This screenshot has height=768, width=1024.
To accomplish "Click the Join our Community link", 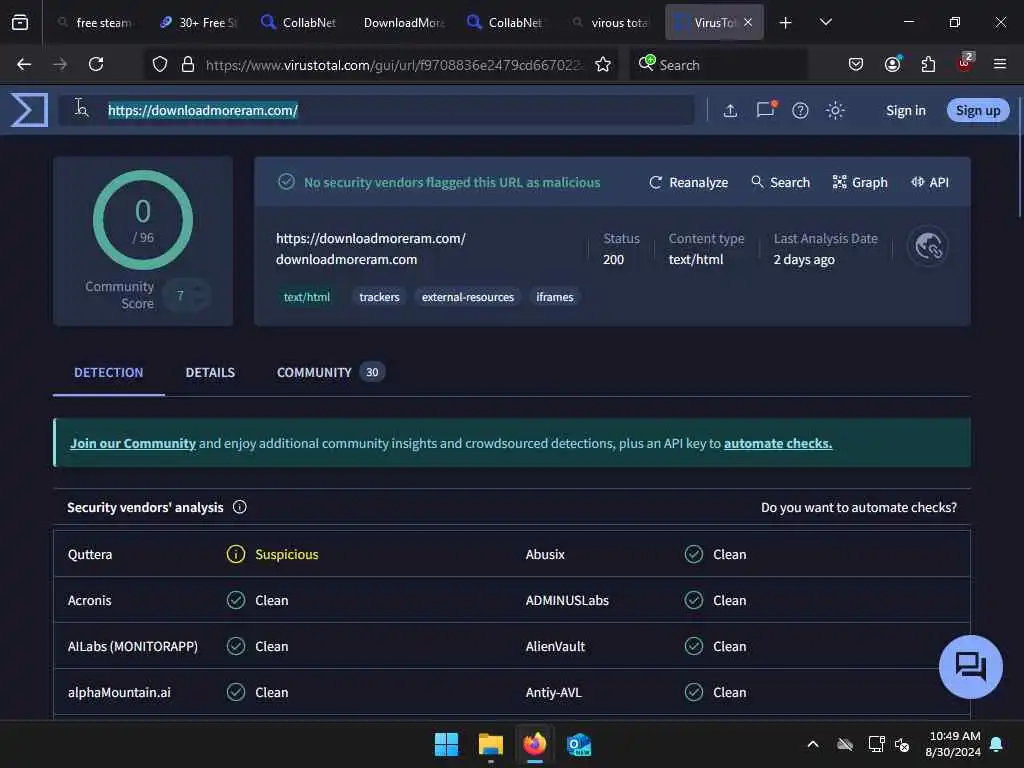I will click(133, 443).
